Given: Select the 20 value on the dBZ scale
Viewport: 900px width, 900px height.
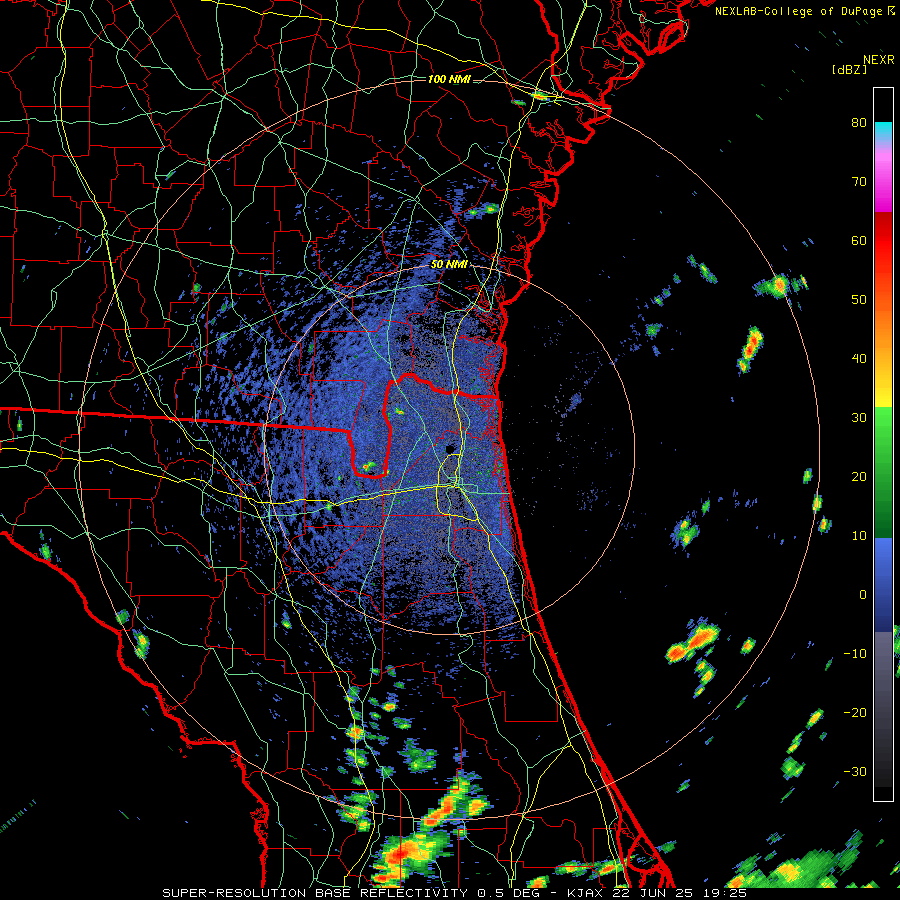Looking at the screenshot, I should pyautogui.click(x=859, y=476).
